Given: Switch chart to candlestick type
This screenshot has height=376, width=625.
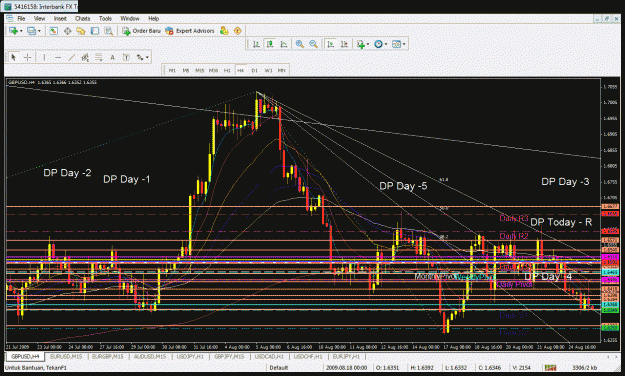Looking at the screenshot, I should click(x=270, y=44).
